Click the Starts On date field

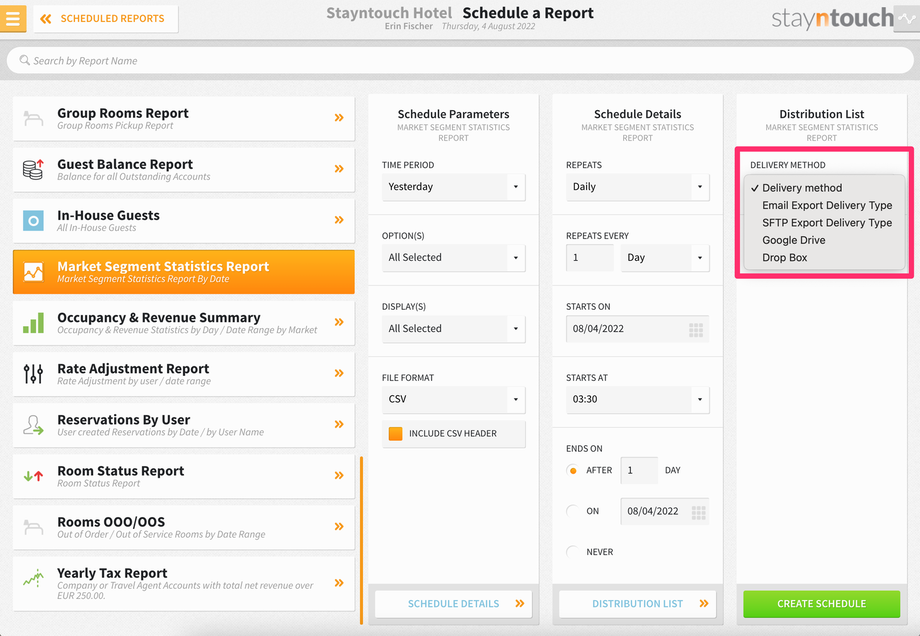tap(638, 329)
